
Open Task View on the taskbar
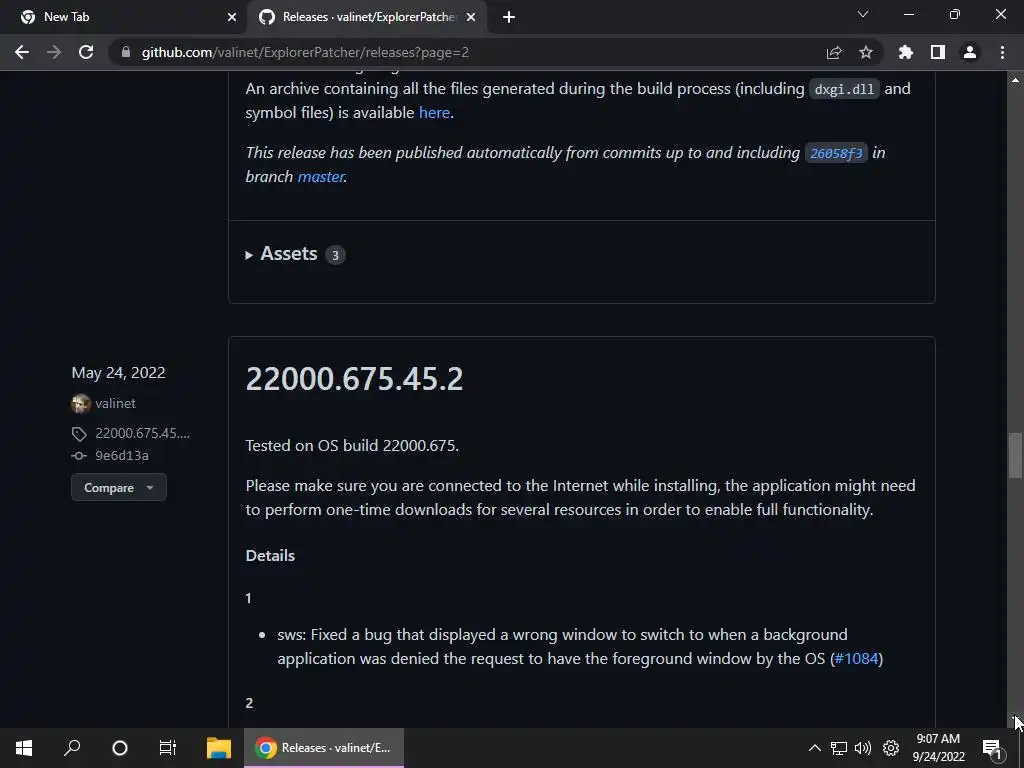click(x=168, y=748)
